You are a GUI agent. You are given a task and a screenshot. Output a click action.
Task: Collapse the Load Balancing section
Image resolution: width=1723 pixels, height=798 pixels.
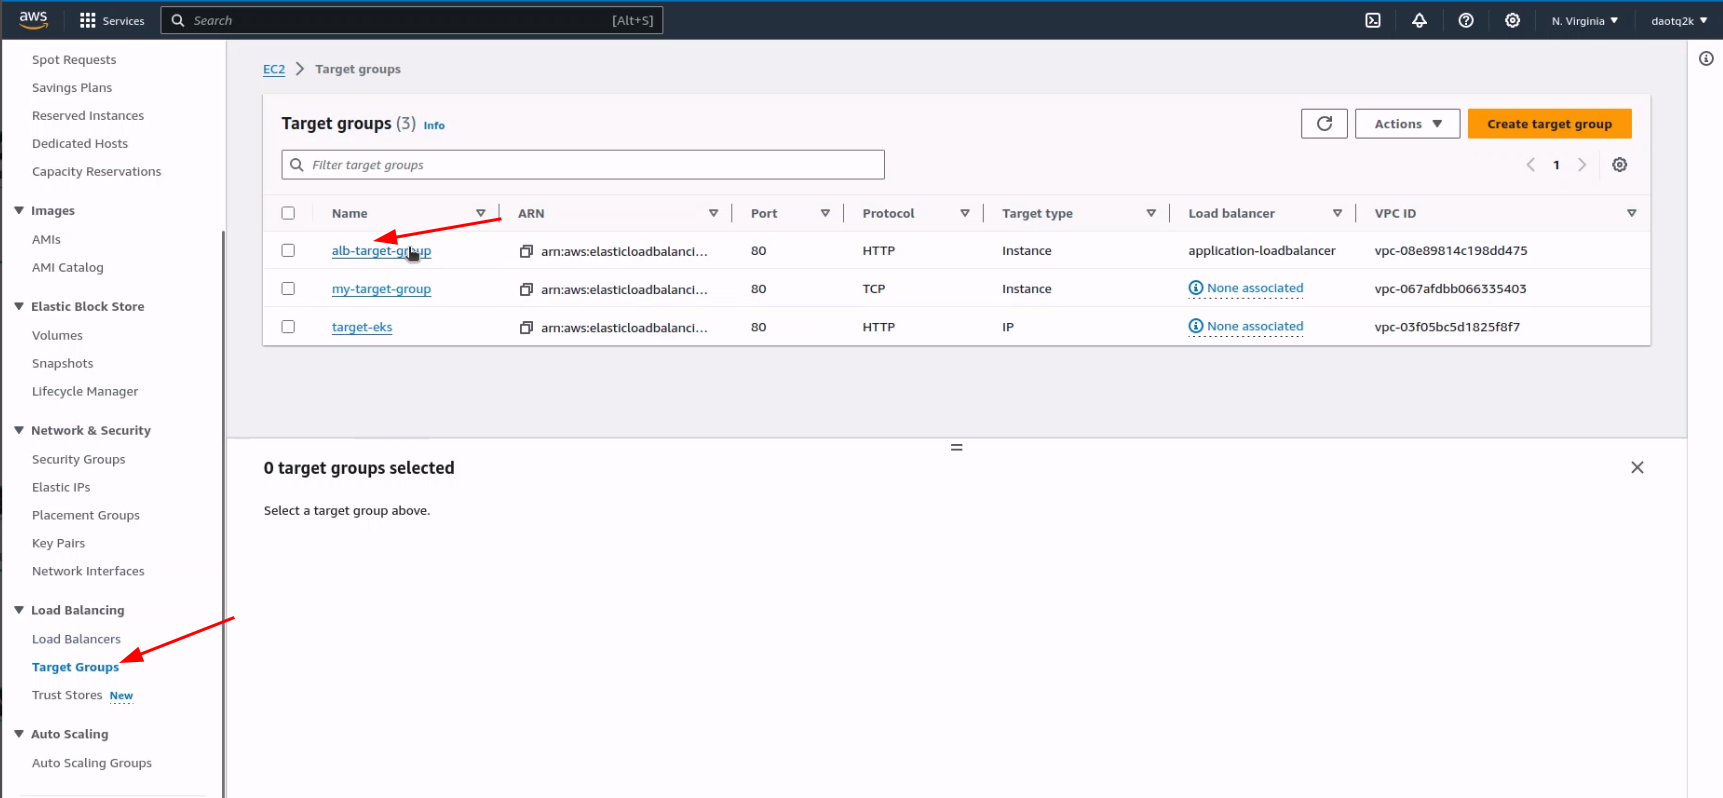click(19, 610)
